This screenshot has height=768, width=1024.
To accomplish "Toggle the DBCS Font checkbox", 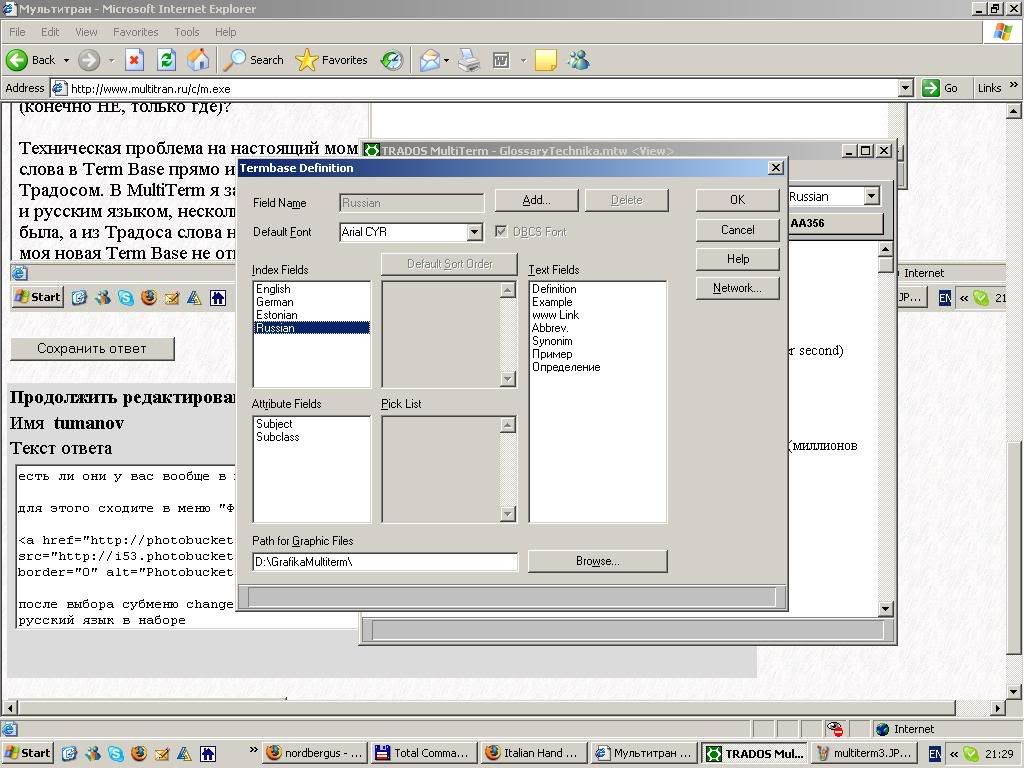I will click(501, 231).
